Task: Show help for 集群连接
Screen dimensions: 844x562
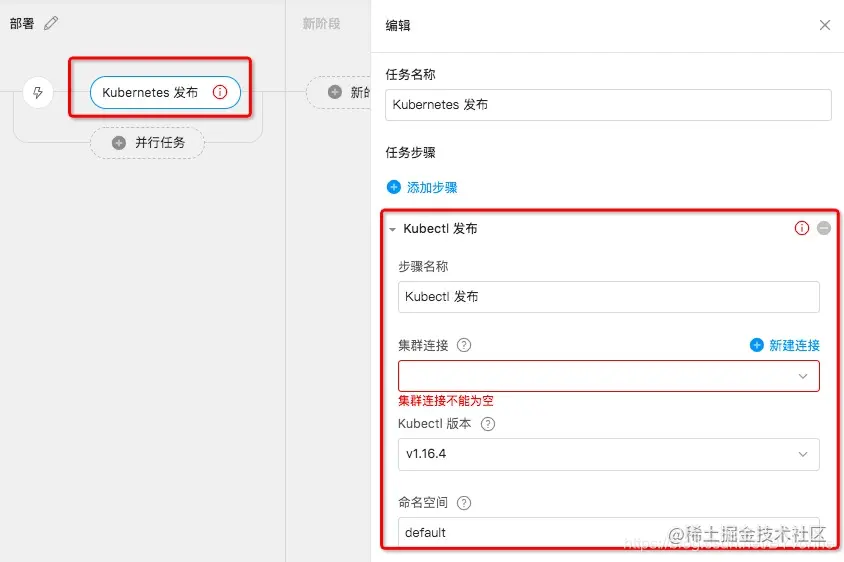Action: pyautogui.click(x=464, y=345)
